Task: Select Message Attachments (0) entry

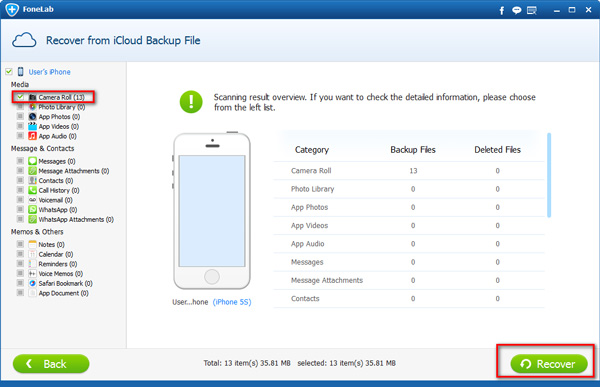Action: [74, 171]
